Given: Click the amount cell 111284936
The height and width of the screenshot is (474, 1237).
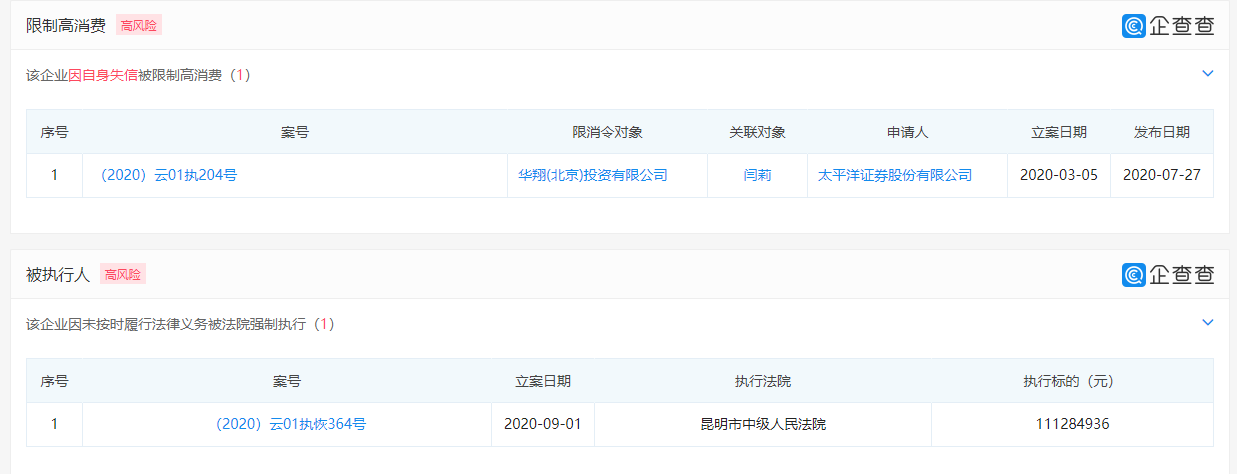Looking at the screenshot, I should 1072,424.
